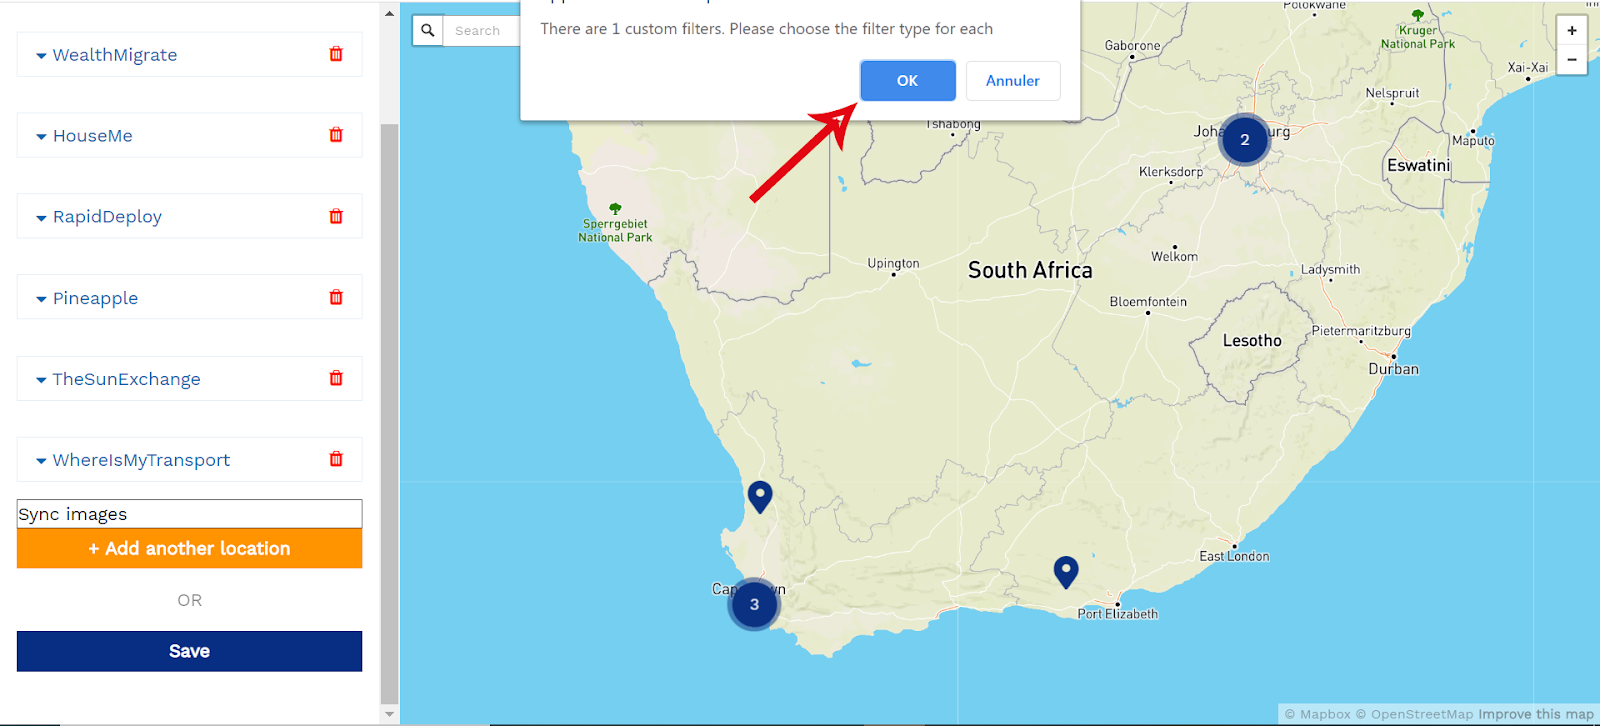Viewport: 1600px width, 726px height.
Task: Open the Mapbox attribution link
Action: pos(1317,714)
